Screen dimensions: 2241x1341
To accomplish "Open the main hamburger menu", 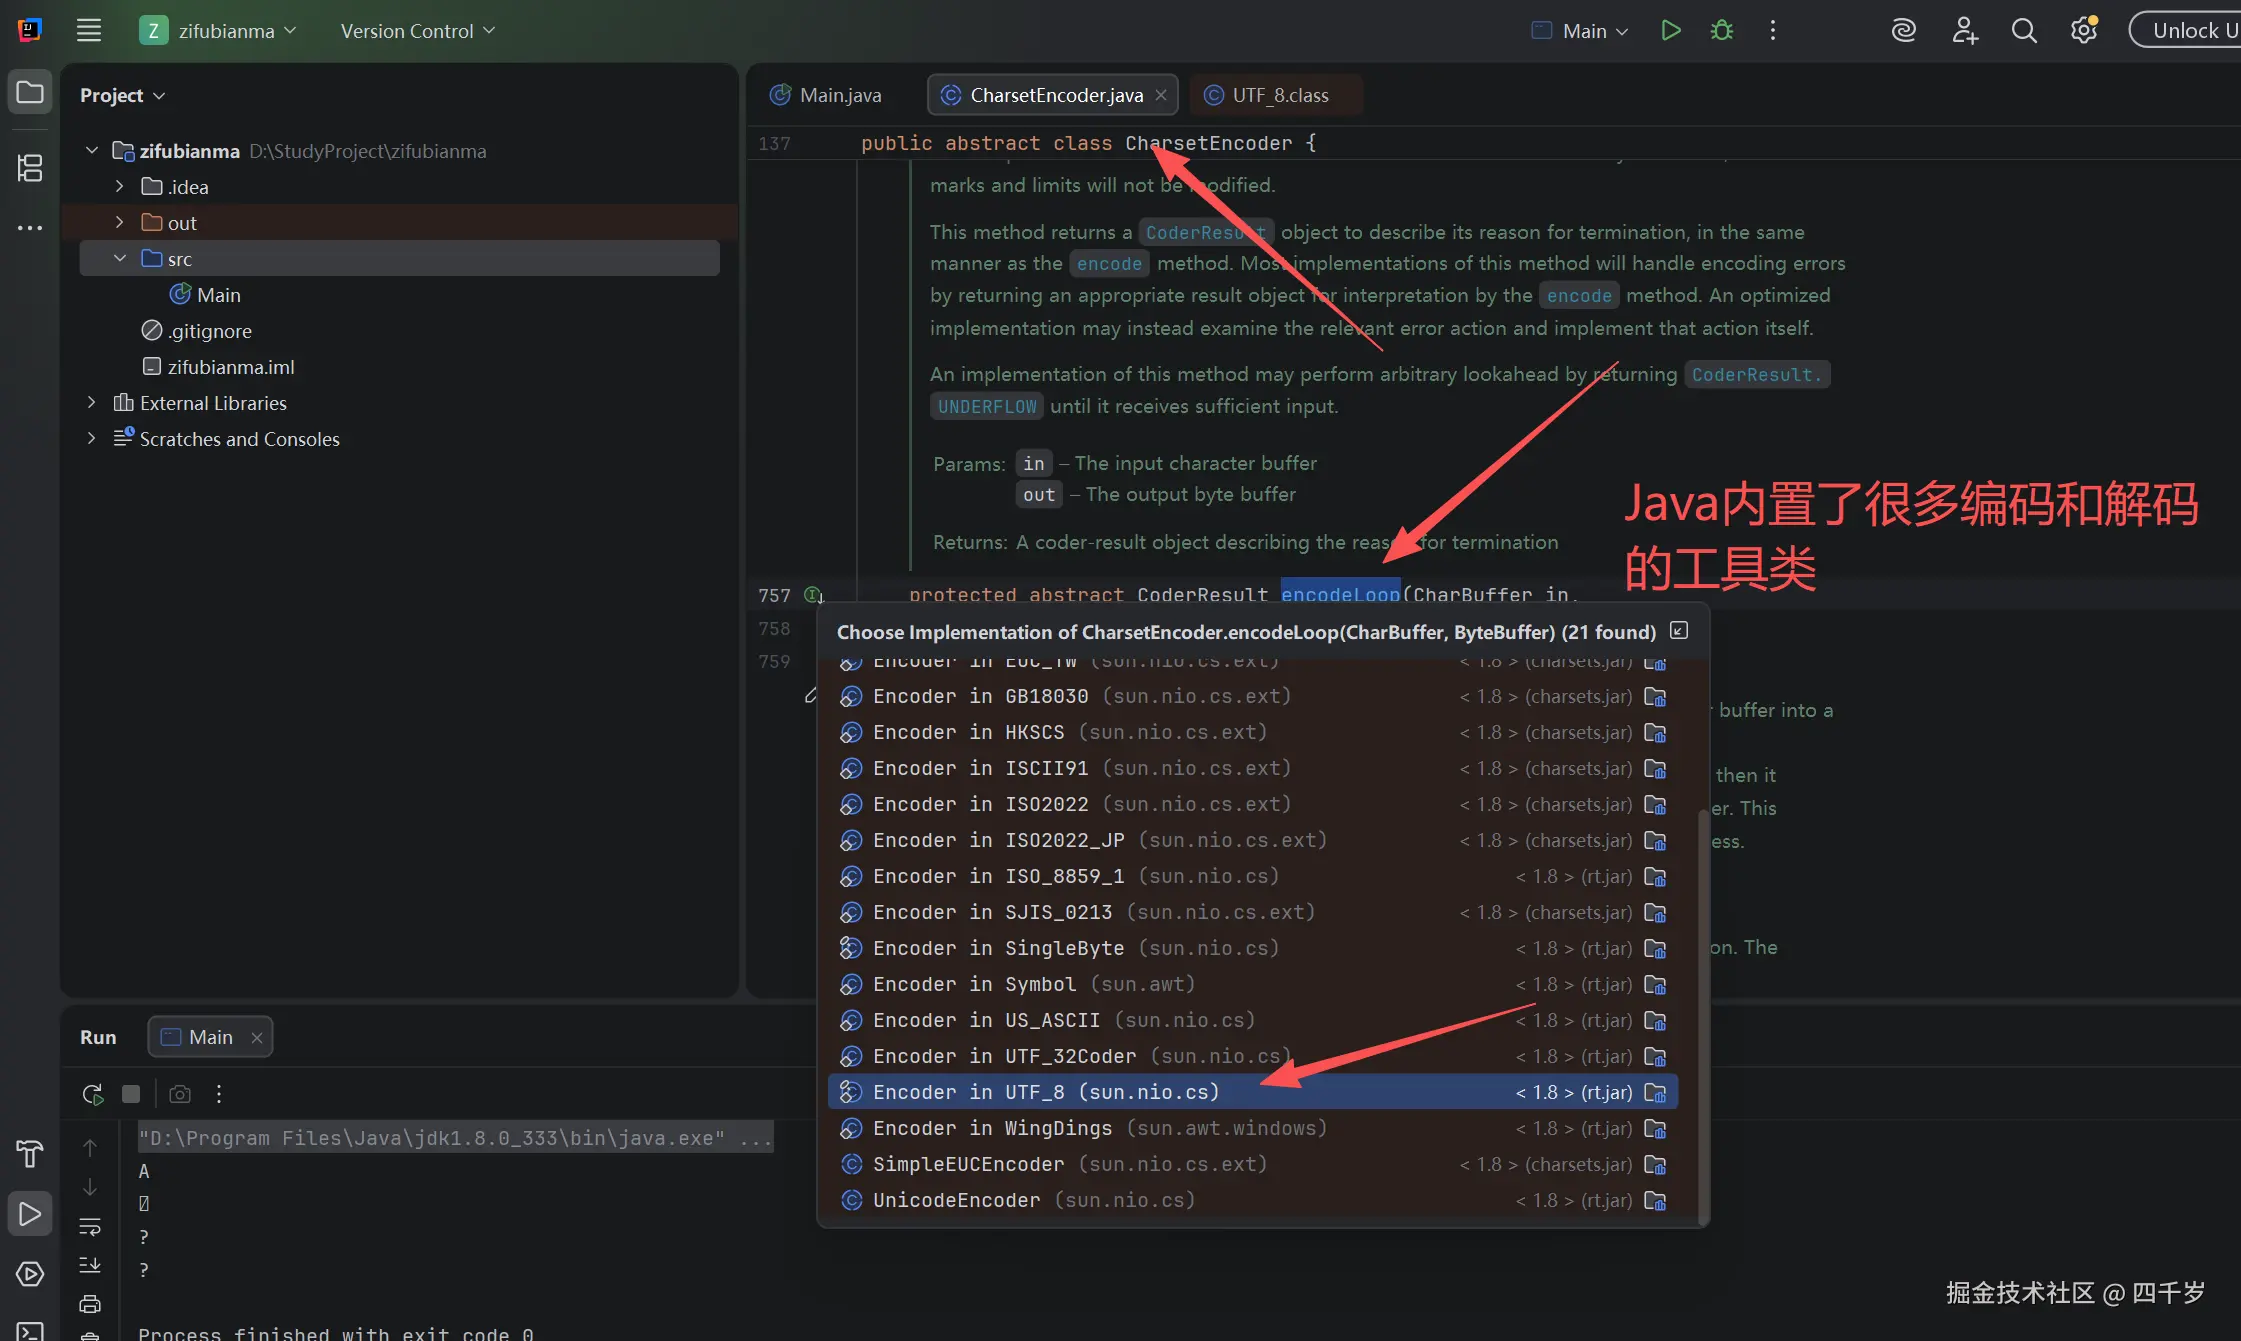I will 89,30.
